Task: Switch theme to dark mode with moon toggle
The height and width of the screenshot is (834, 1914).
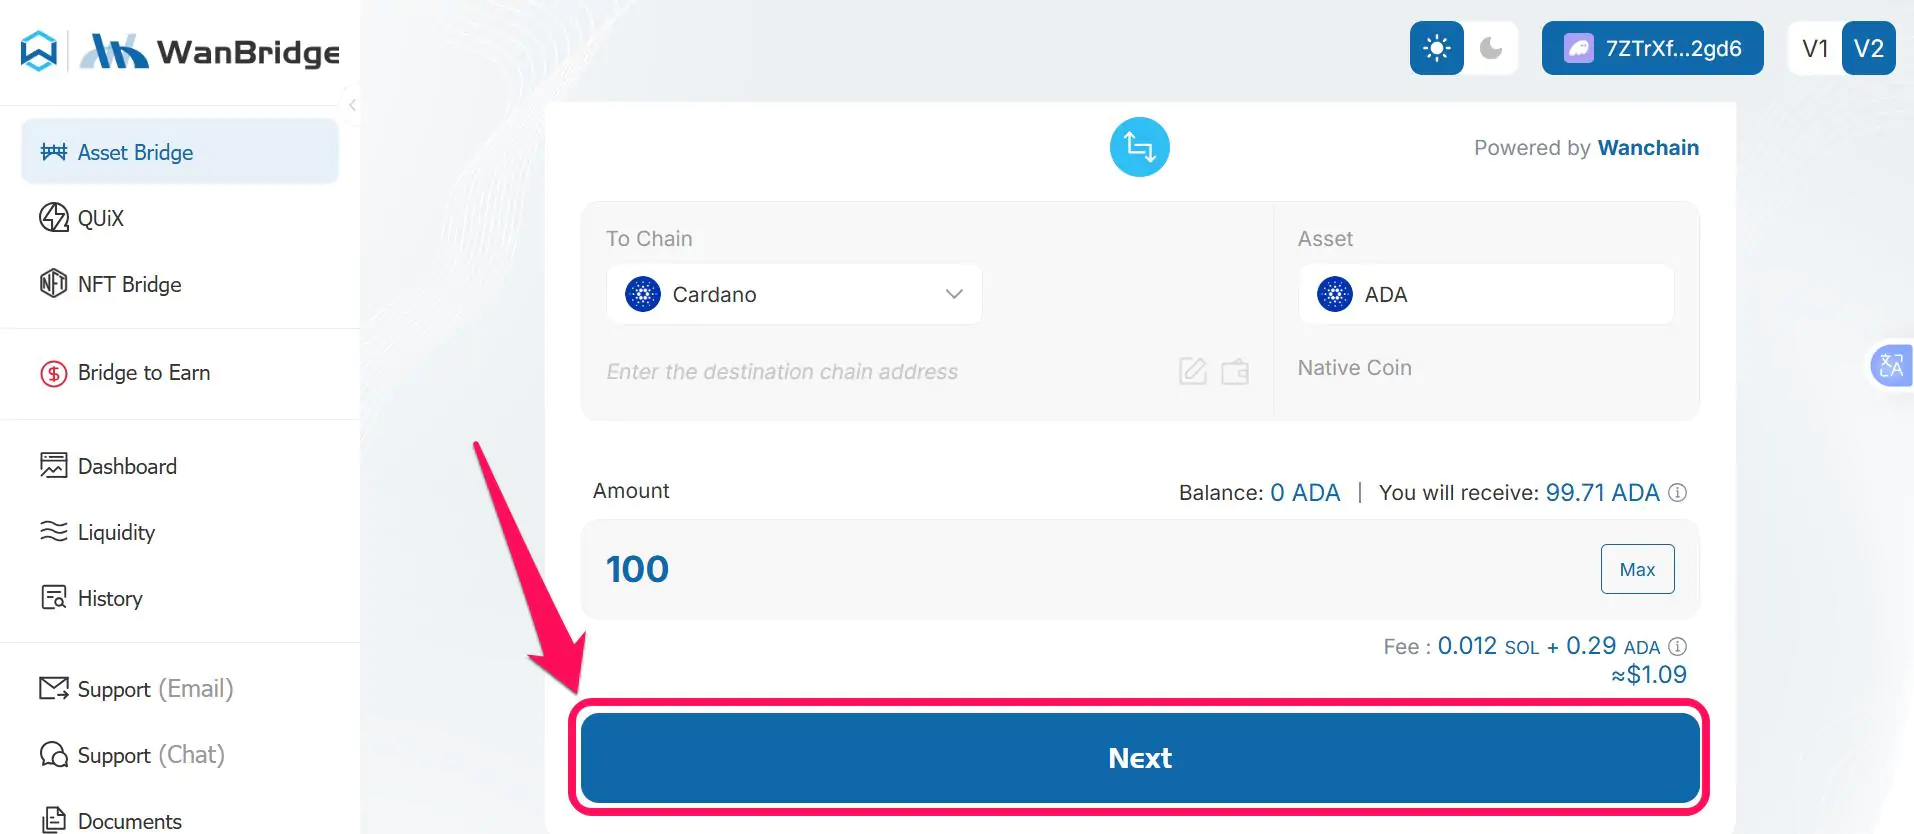Action: point(1492,47)
